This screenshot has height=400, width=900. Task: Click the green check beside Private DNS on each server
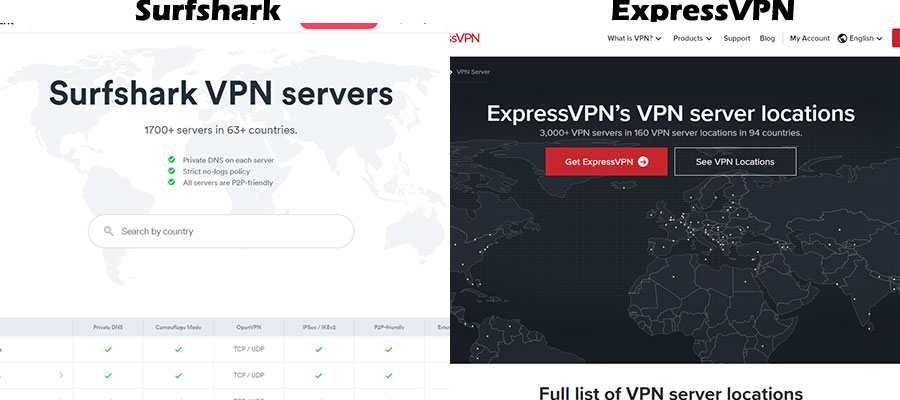pyautogui.click(x=171, y=160)
